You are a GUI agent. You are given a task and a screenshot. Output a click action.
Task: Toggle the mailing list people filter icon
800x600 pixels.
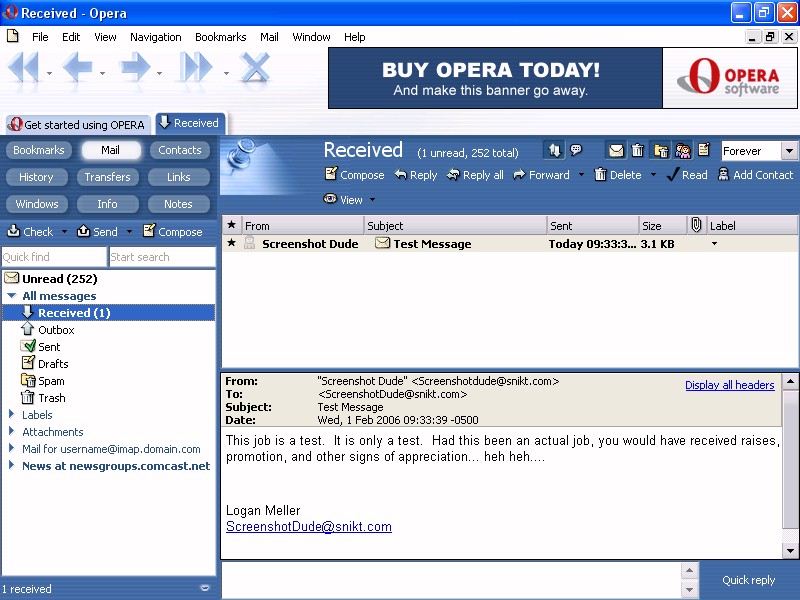pos(683,151)
